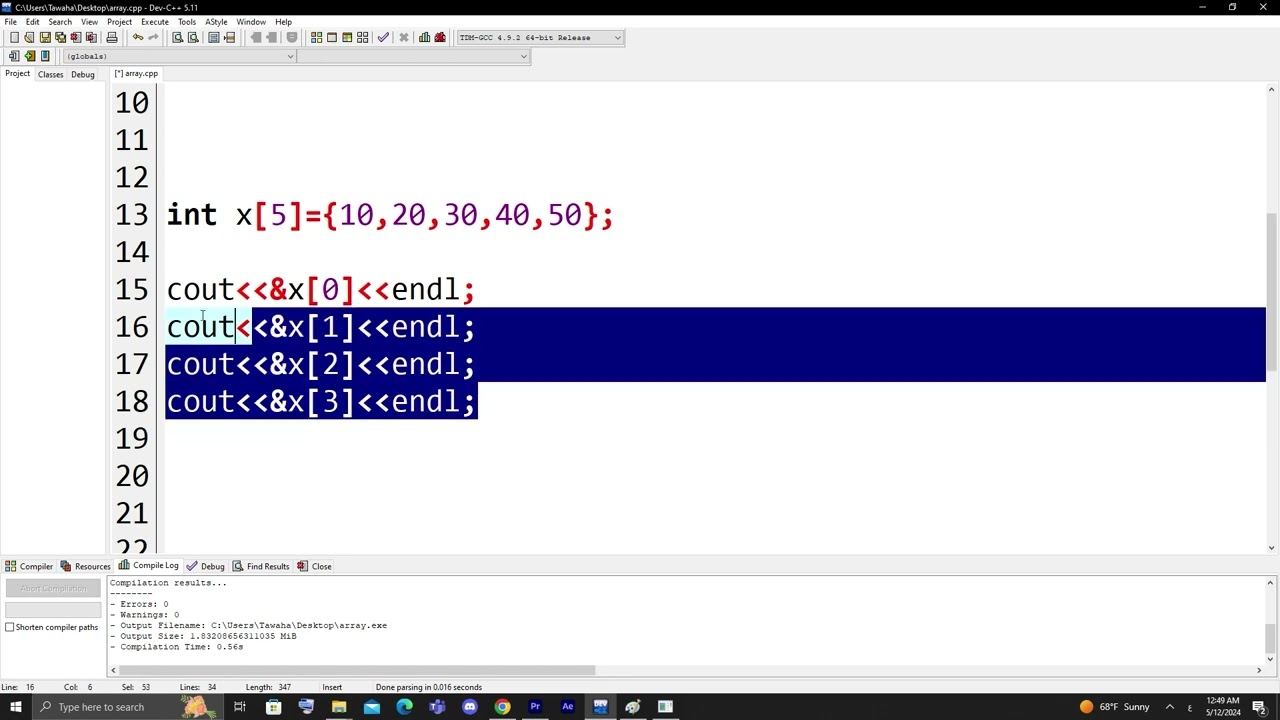Click the Save All toolbar icon
The width and height of the screenshot is (1280, 720).
coord(60,38)
